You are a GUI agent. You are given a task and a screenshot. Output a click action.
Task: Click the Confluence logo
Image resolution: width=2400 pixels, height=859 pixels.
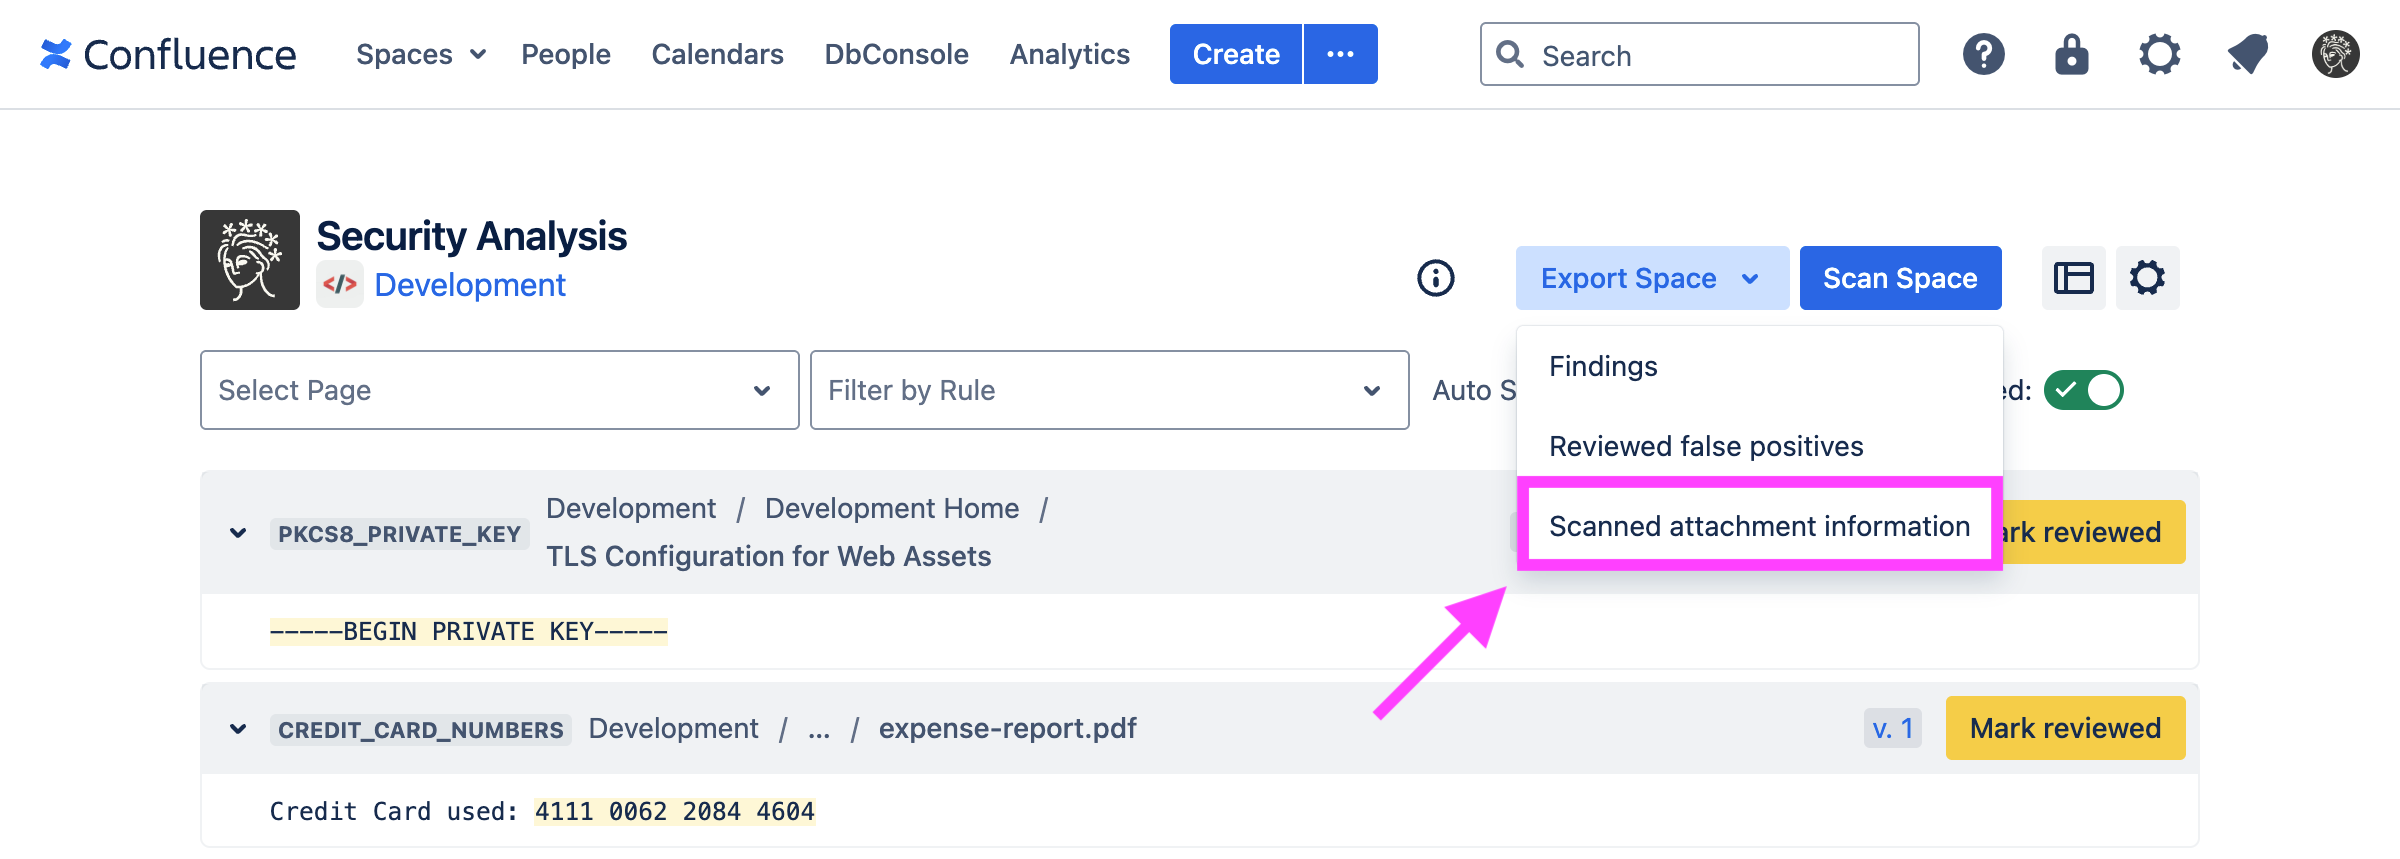(x=167, y=54)
